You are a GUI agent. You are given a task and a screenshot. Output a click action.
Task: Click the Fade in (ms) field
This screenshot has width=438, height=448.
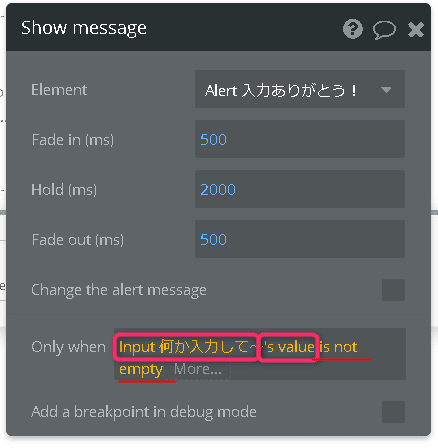300,139
